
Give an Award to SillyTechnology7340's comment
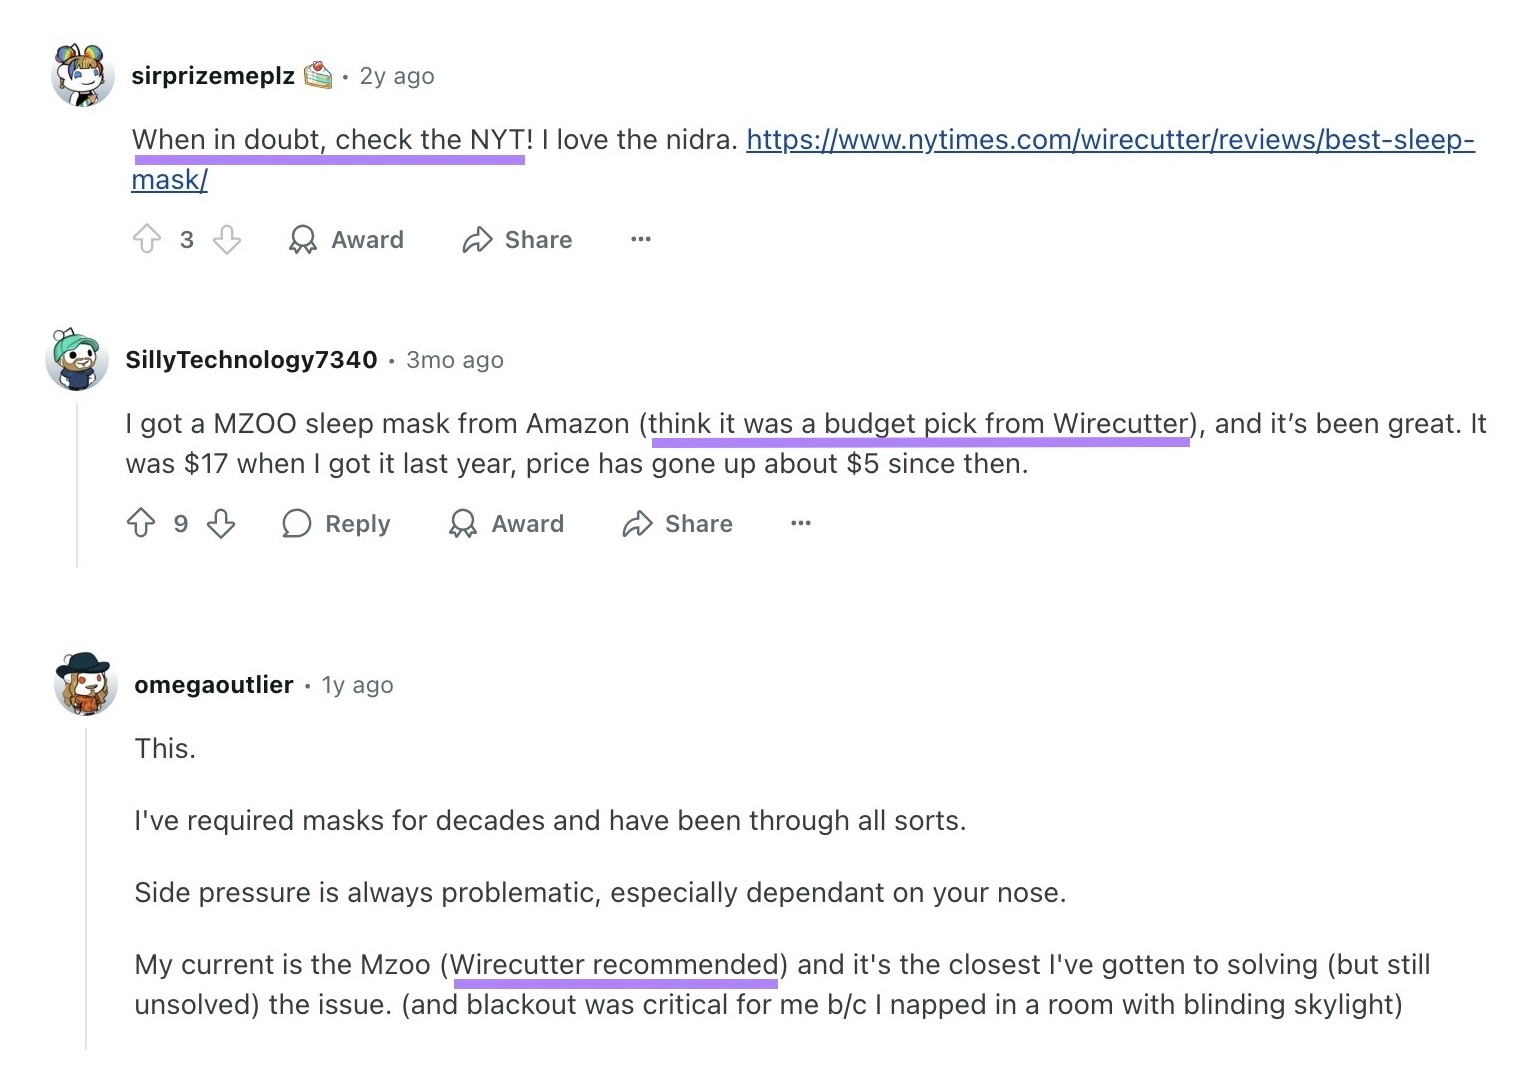pyautogui.click(x=507, y=523)
